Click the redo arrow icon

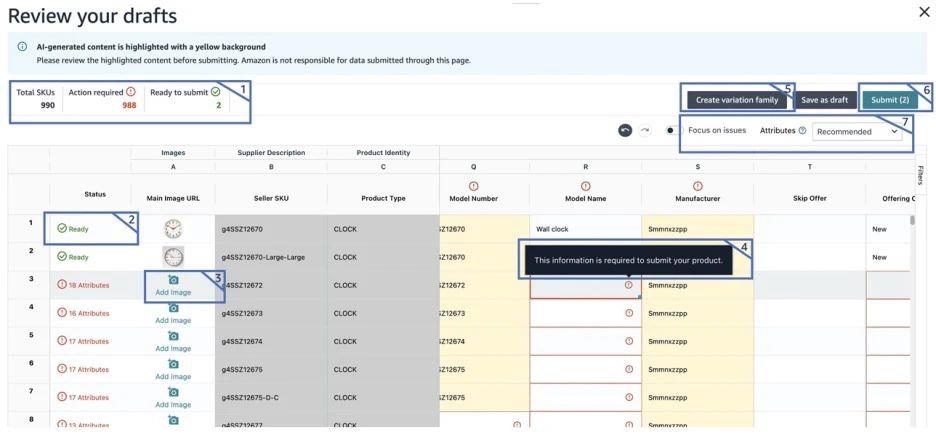[x=645, y=131]
